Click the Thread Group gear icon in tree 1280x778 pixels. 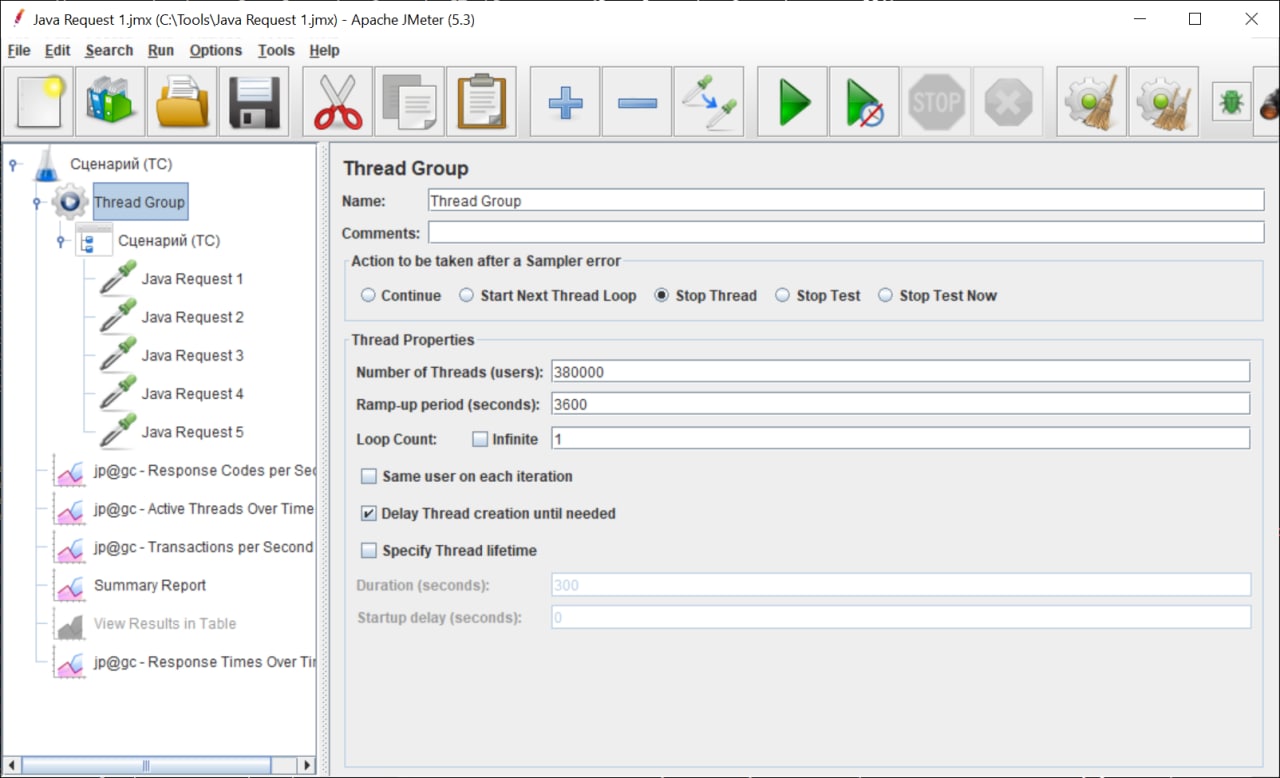pyautogui.click(x=70, y=202)
